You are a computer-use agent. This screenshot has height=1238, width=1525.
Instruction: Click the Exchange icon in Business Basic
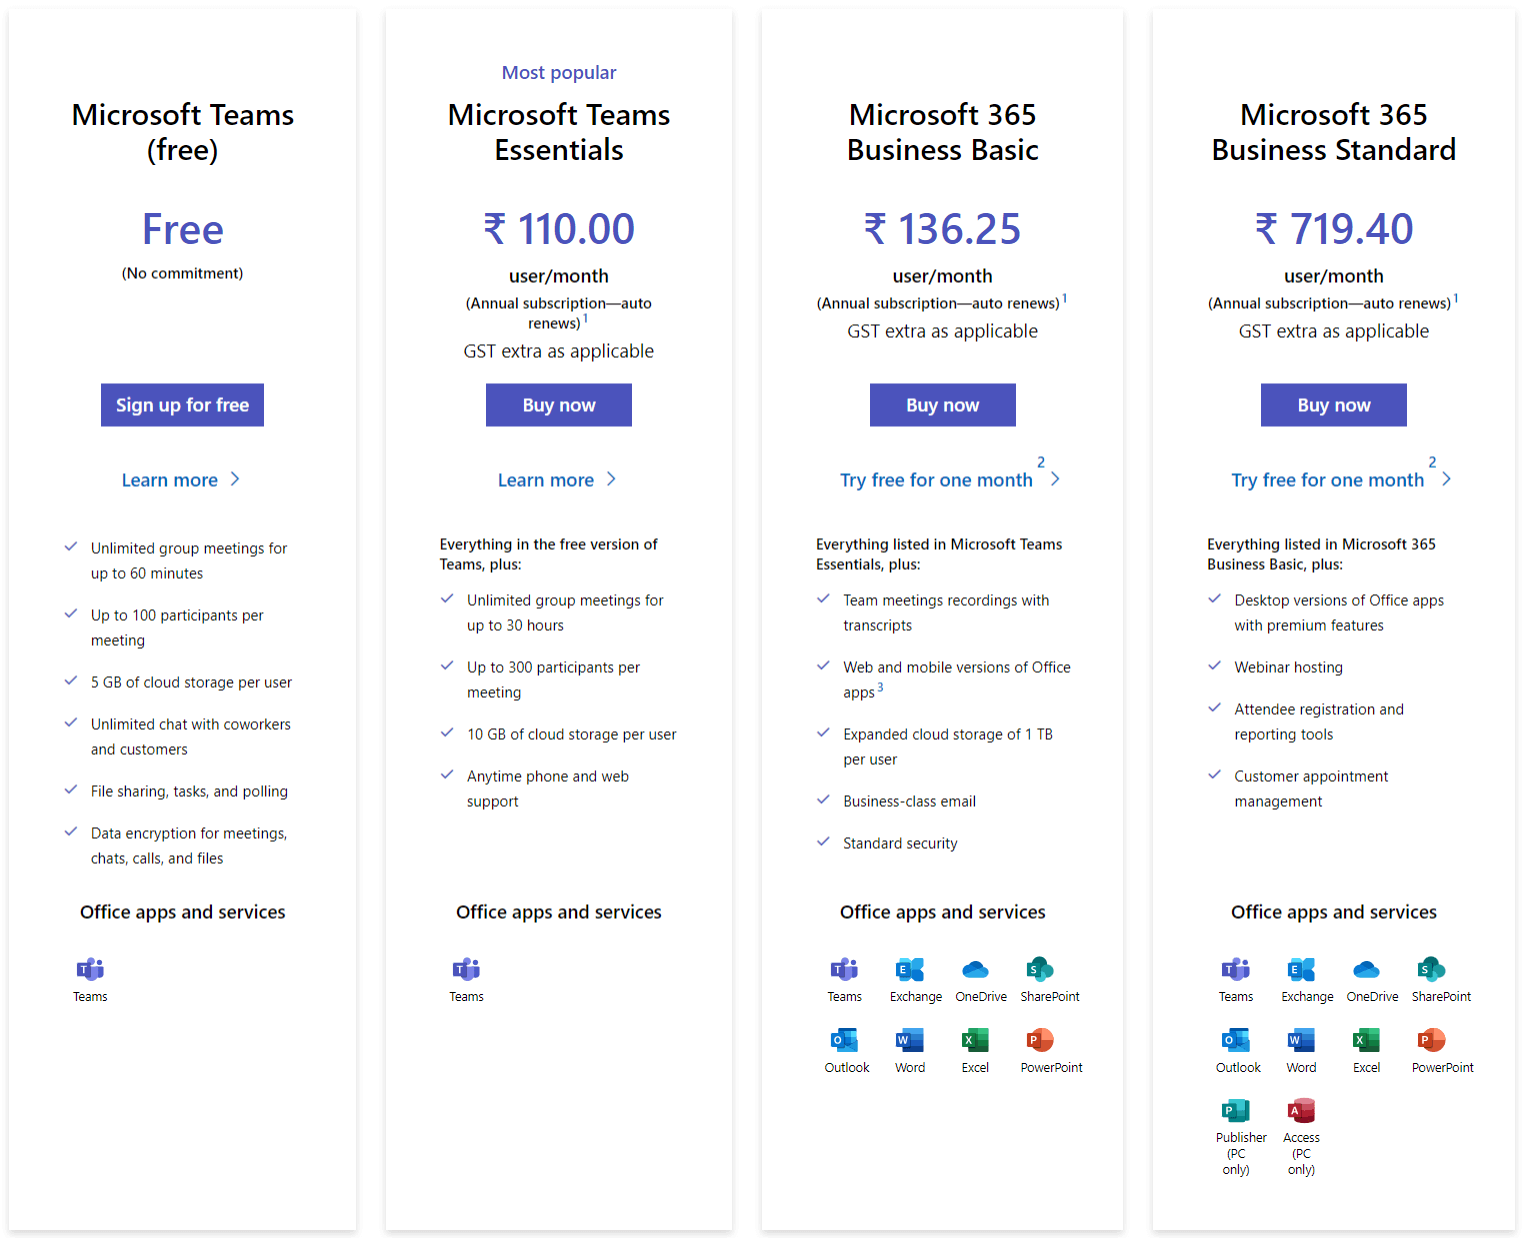(x=910, y=969)
